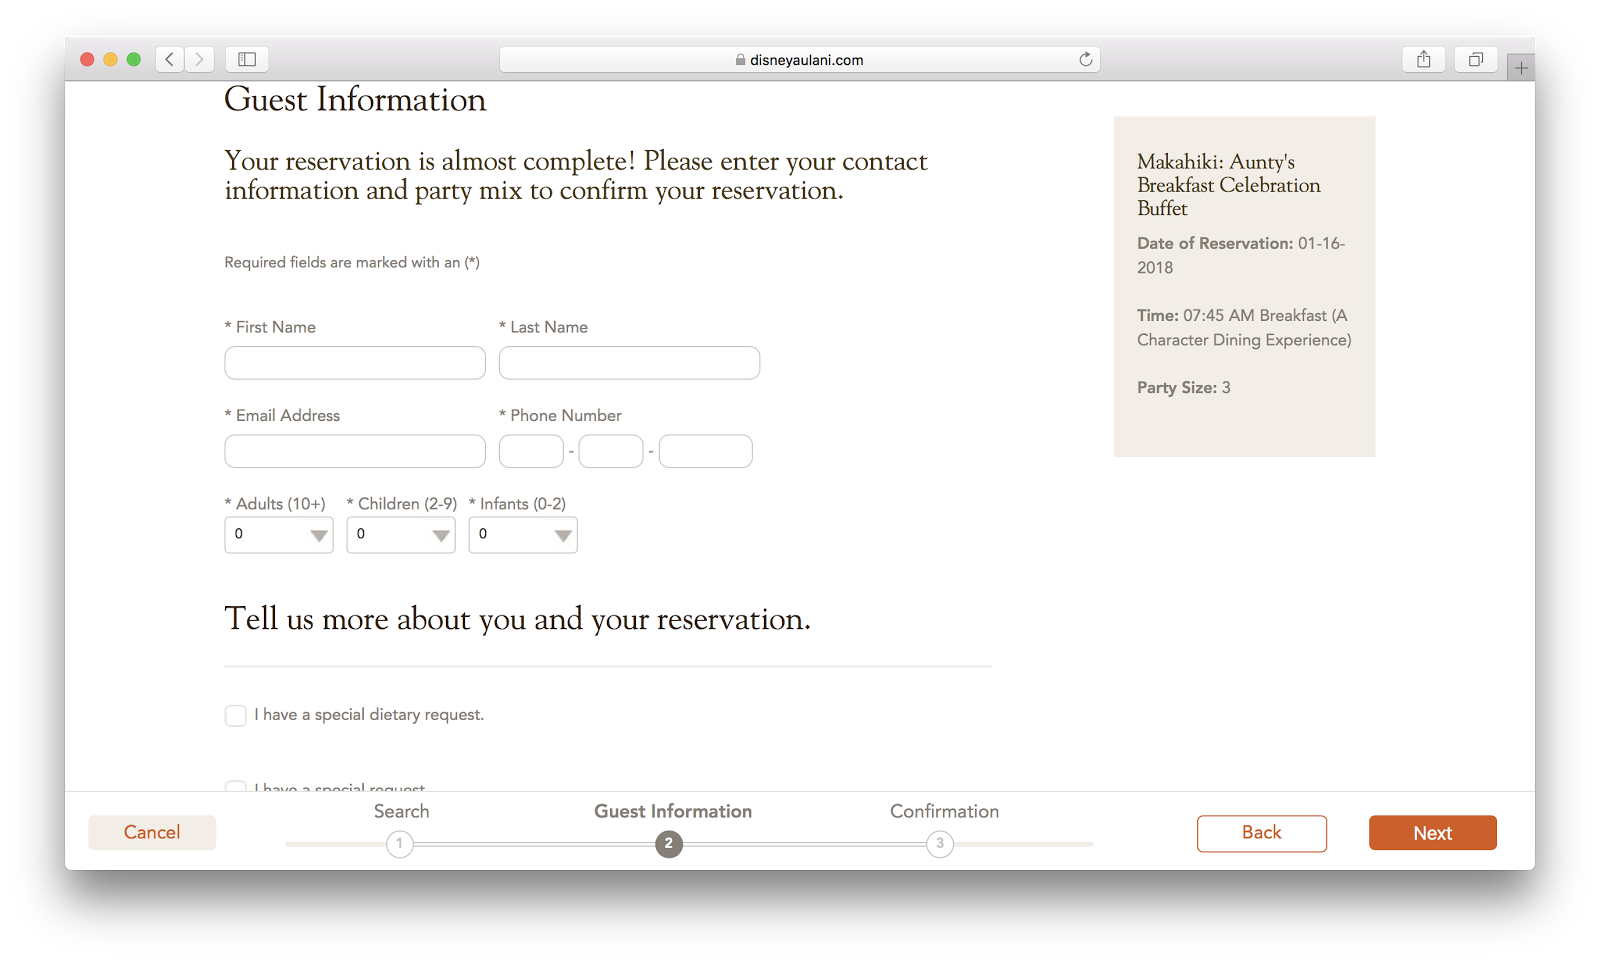
Task: Click the disneyaulani.com address bar
Action: (799, 60)
